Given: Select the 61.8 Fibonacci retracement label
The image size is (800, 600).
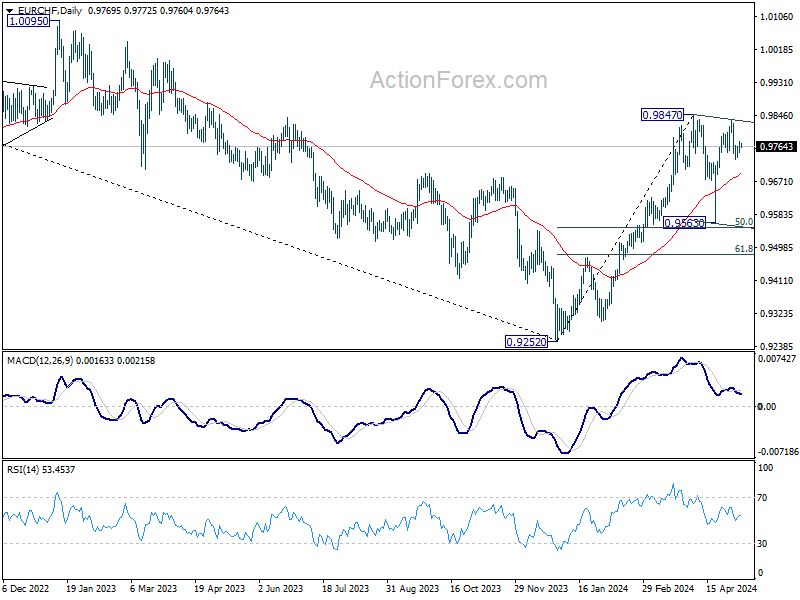Looking at the screenshot, I should pyautogui.click(x=744, y=248).
